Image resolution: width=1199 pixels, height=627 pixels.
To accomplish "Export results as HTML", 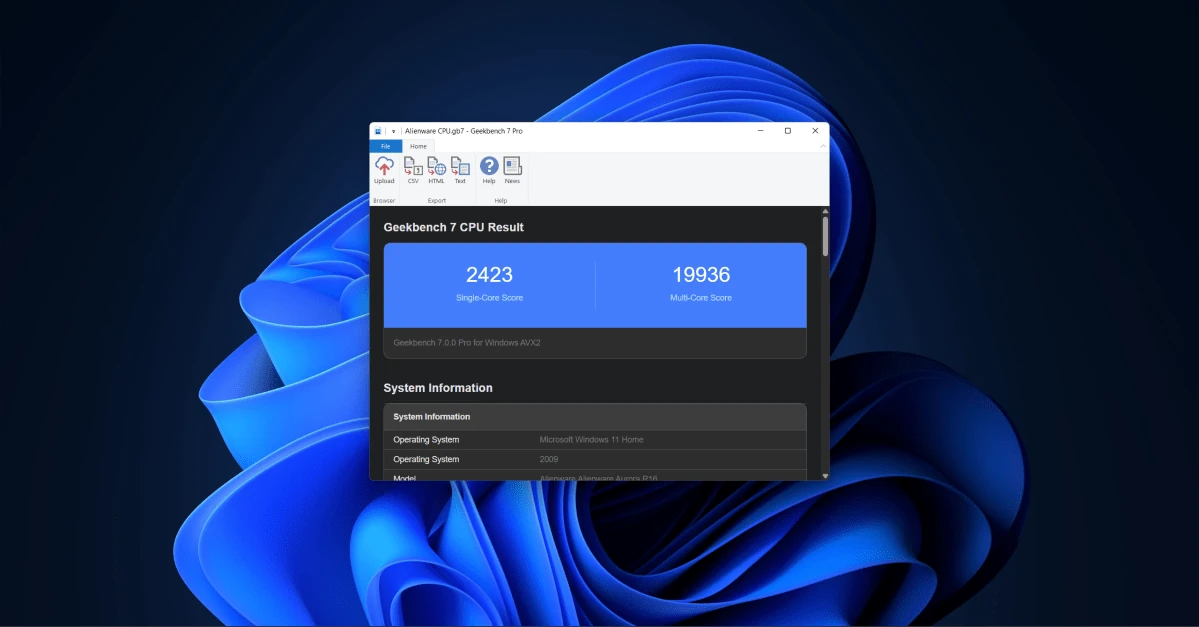I will click(x=437, y=171).
